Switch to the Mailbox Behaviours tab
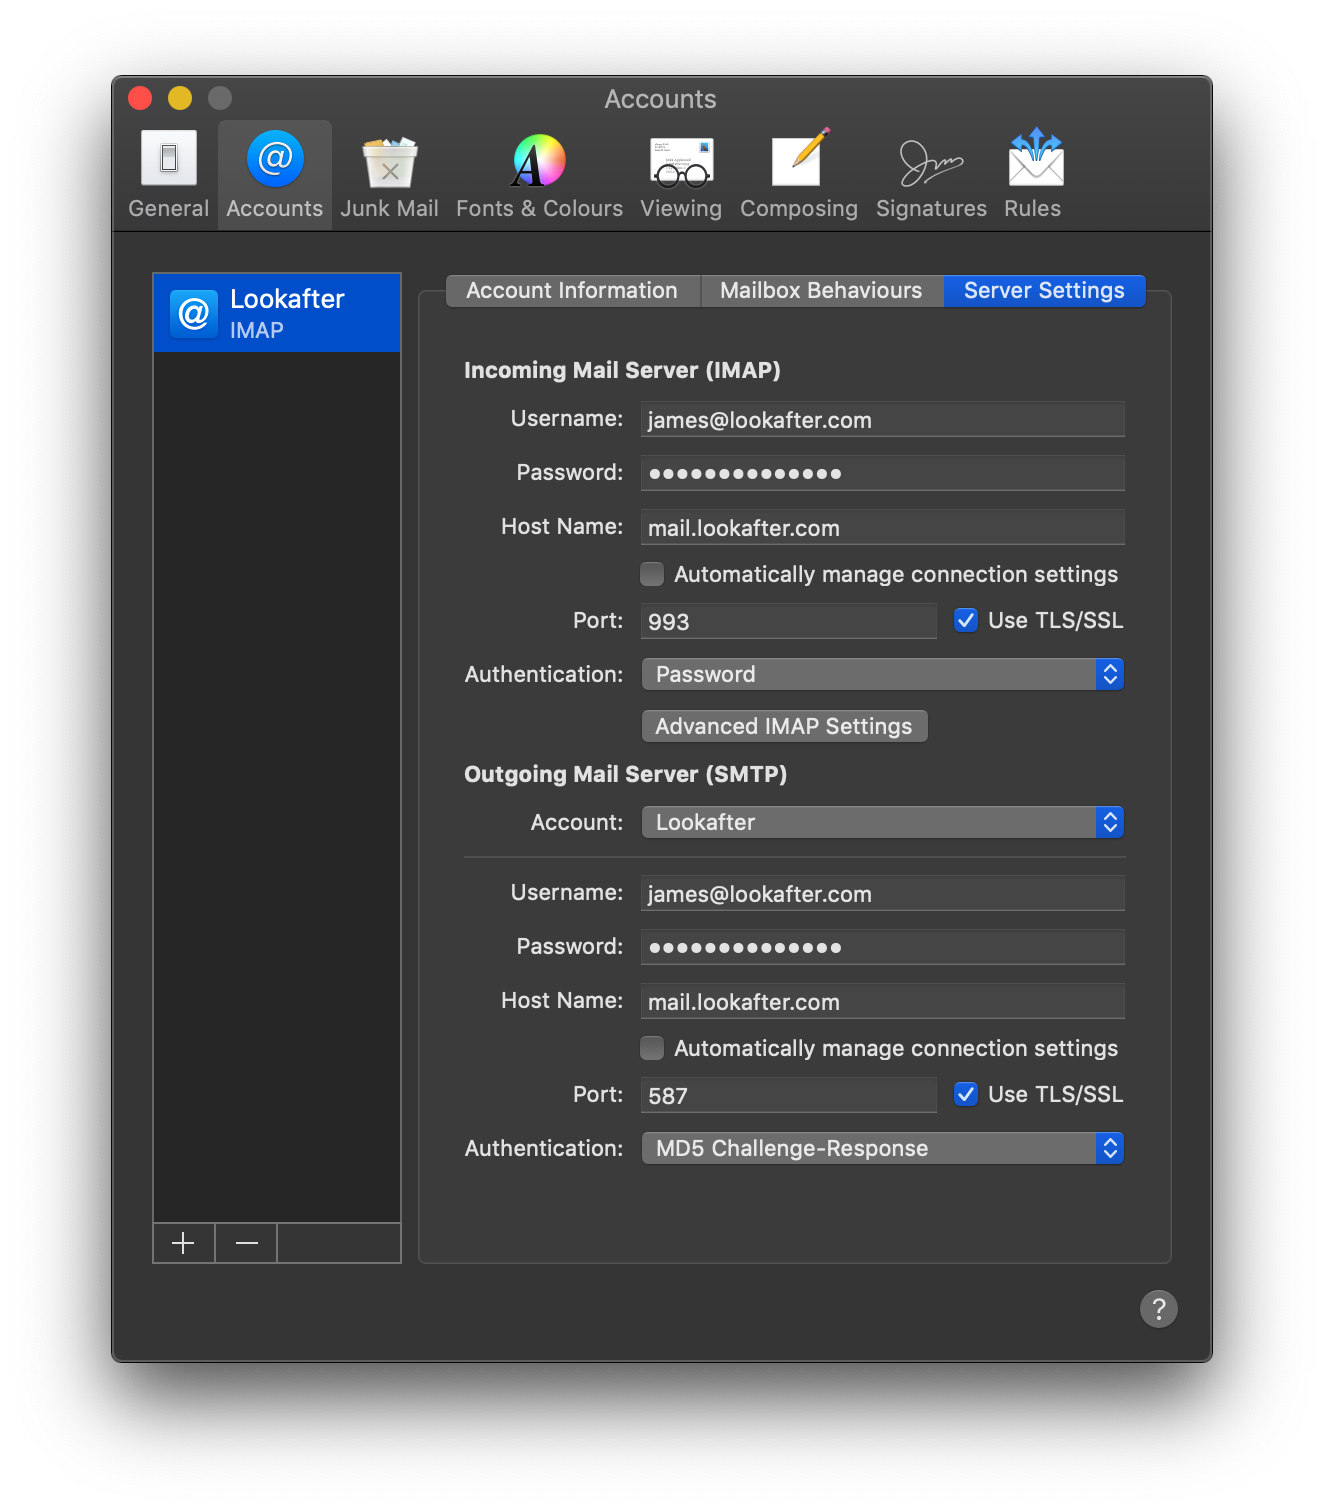 (821, 291)
